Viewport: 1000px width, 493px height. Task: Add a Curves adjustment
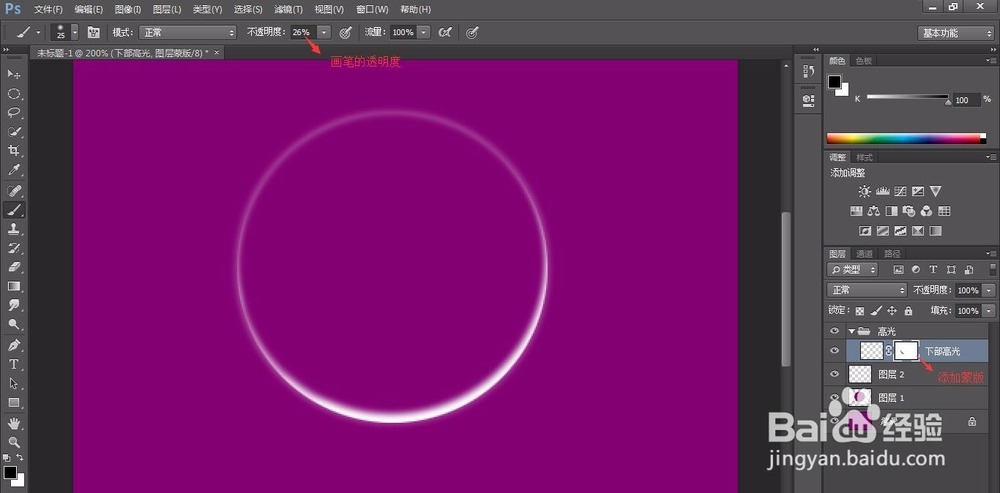pos(901,191)
